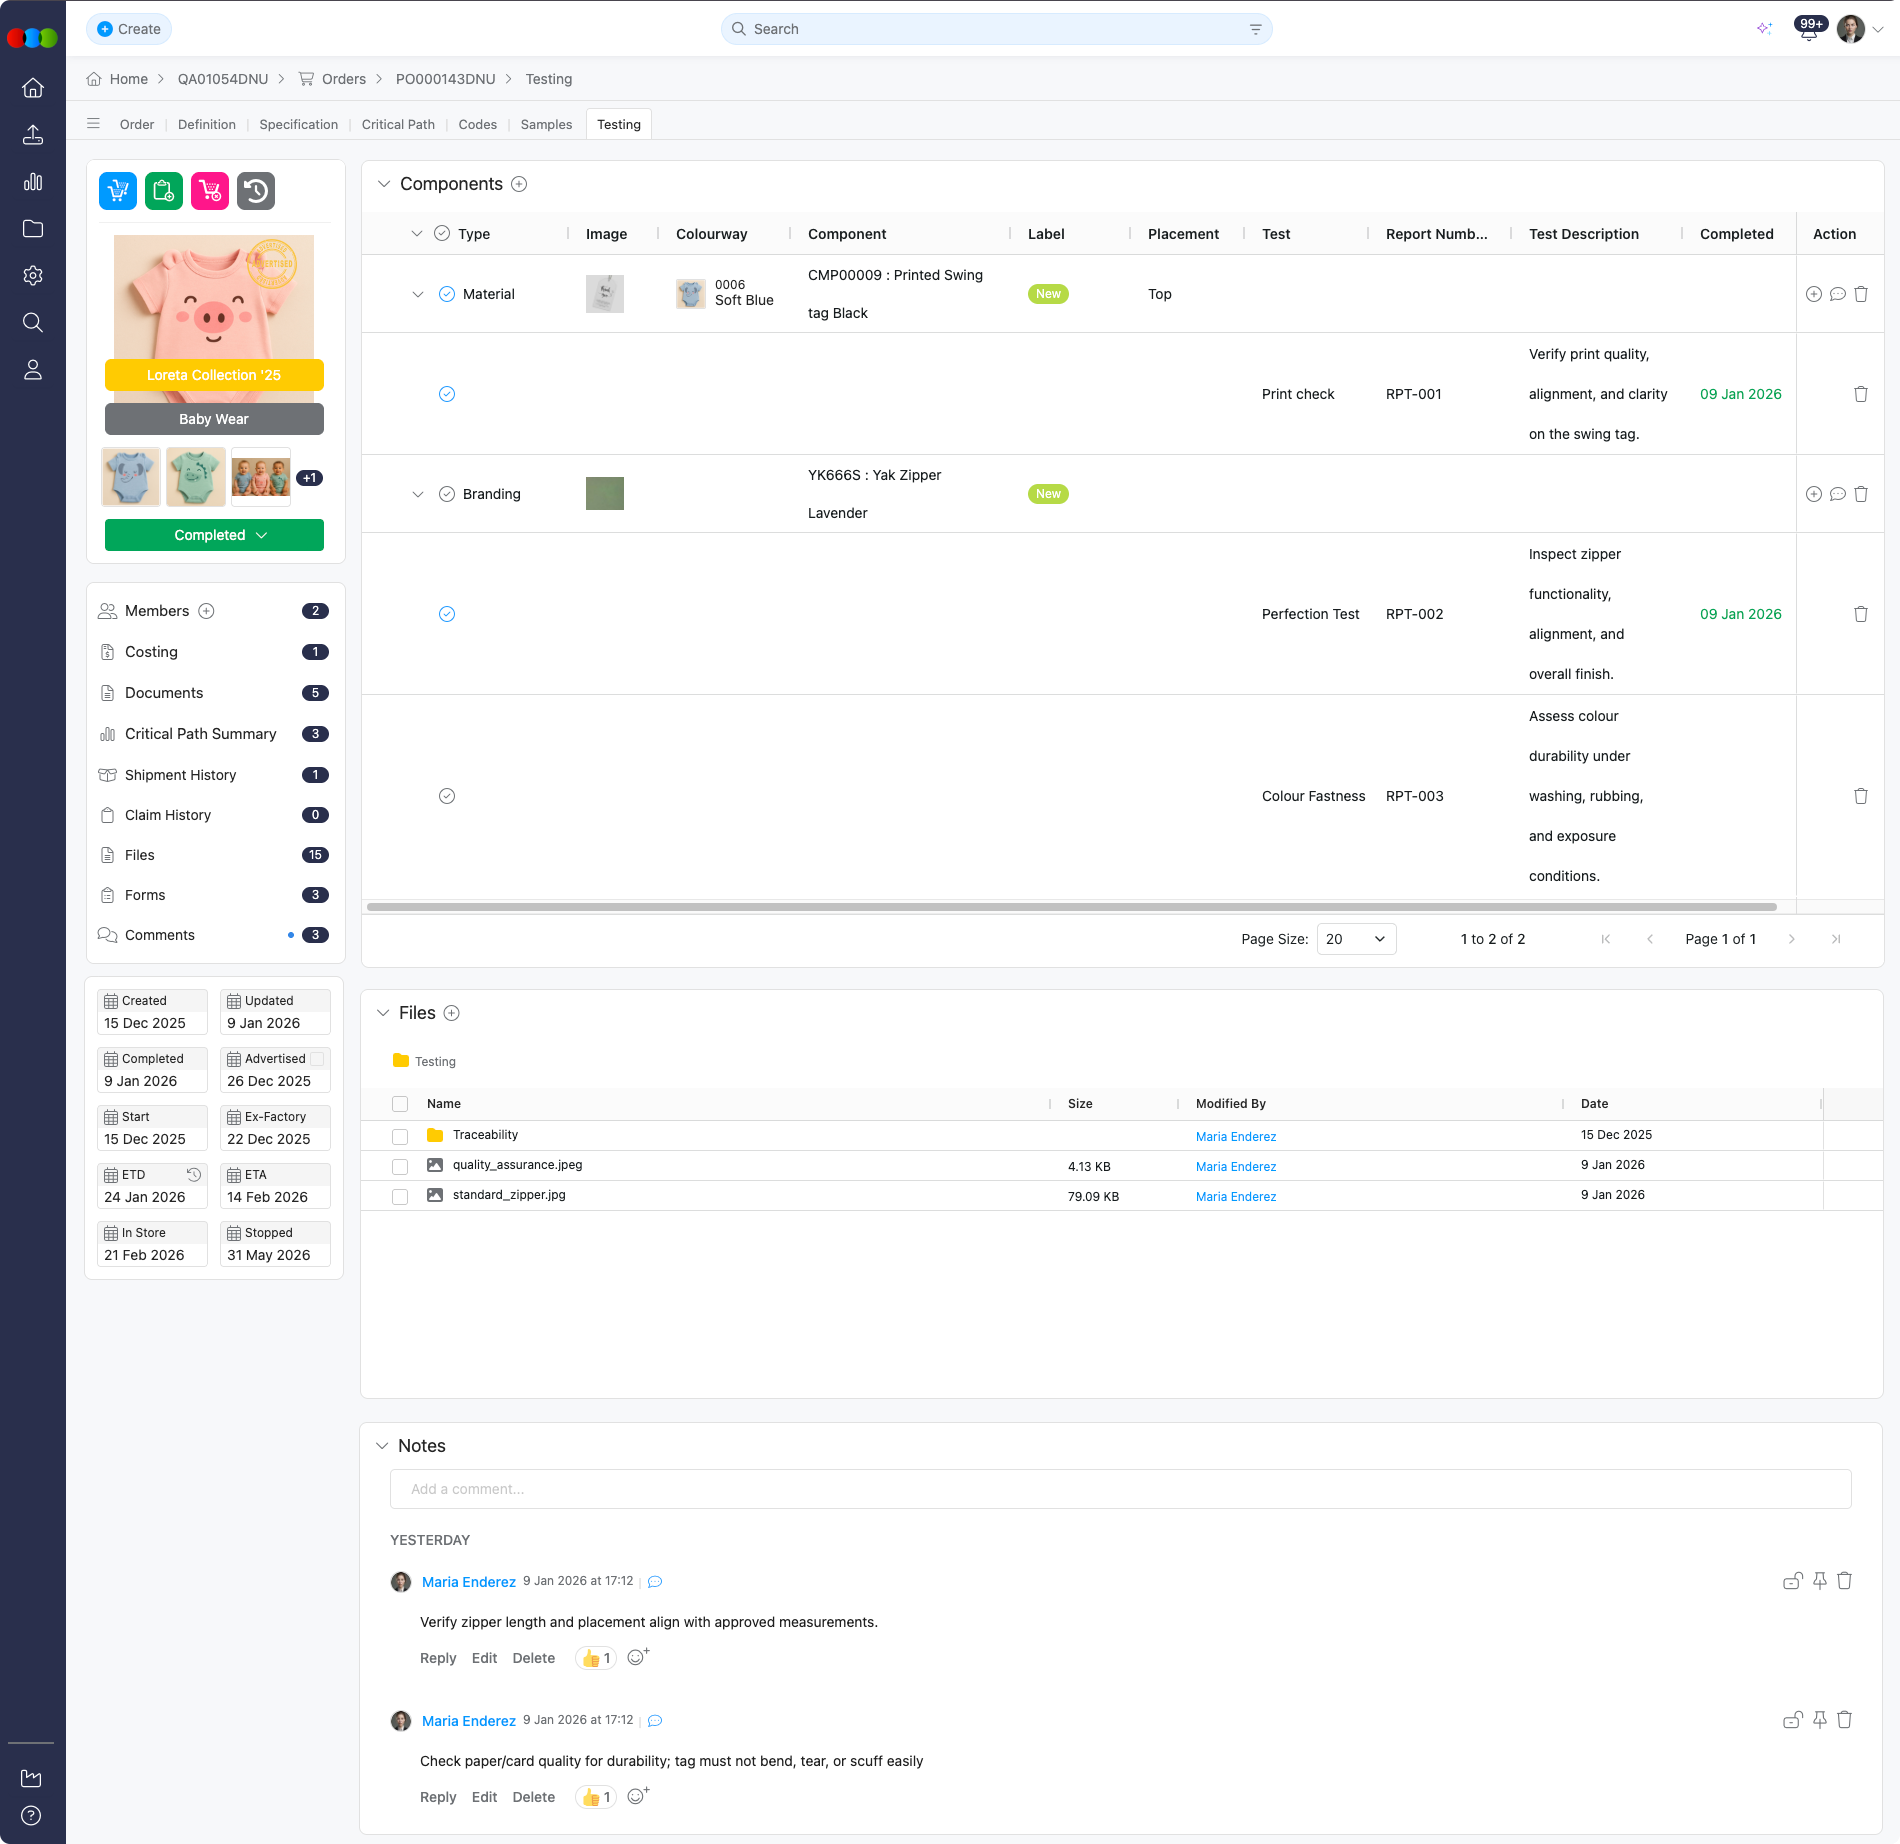Click the history clock icon in product panel

pyautogui.click(x=256, y=191)
